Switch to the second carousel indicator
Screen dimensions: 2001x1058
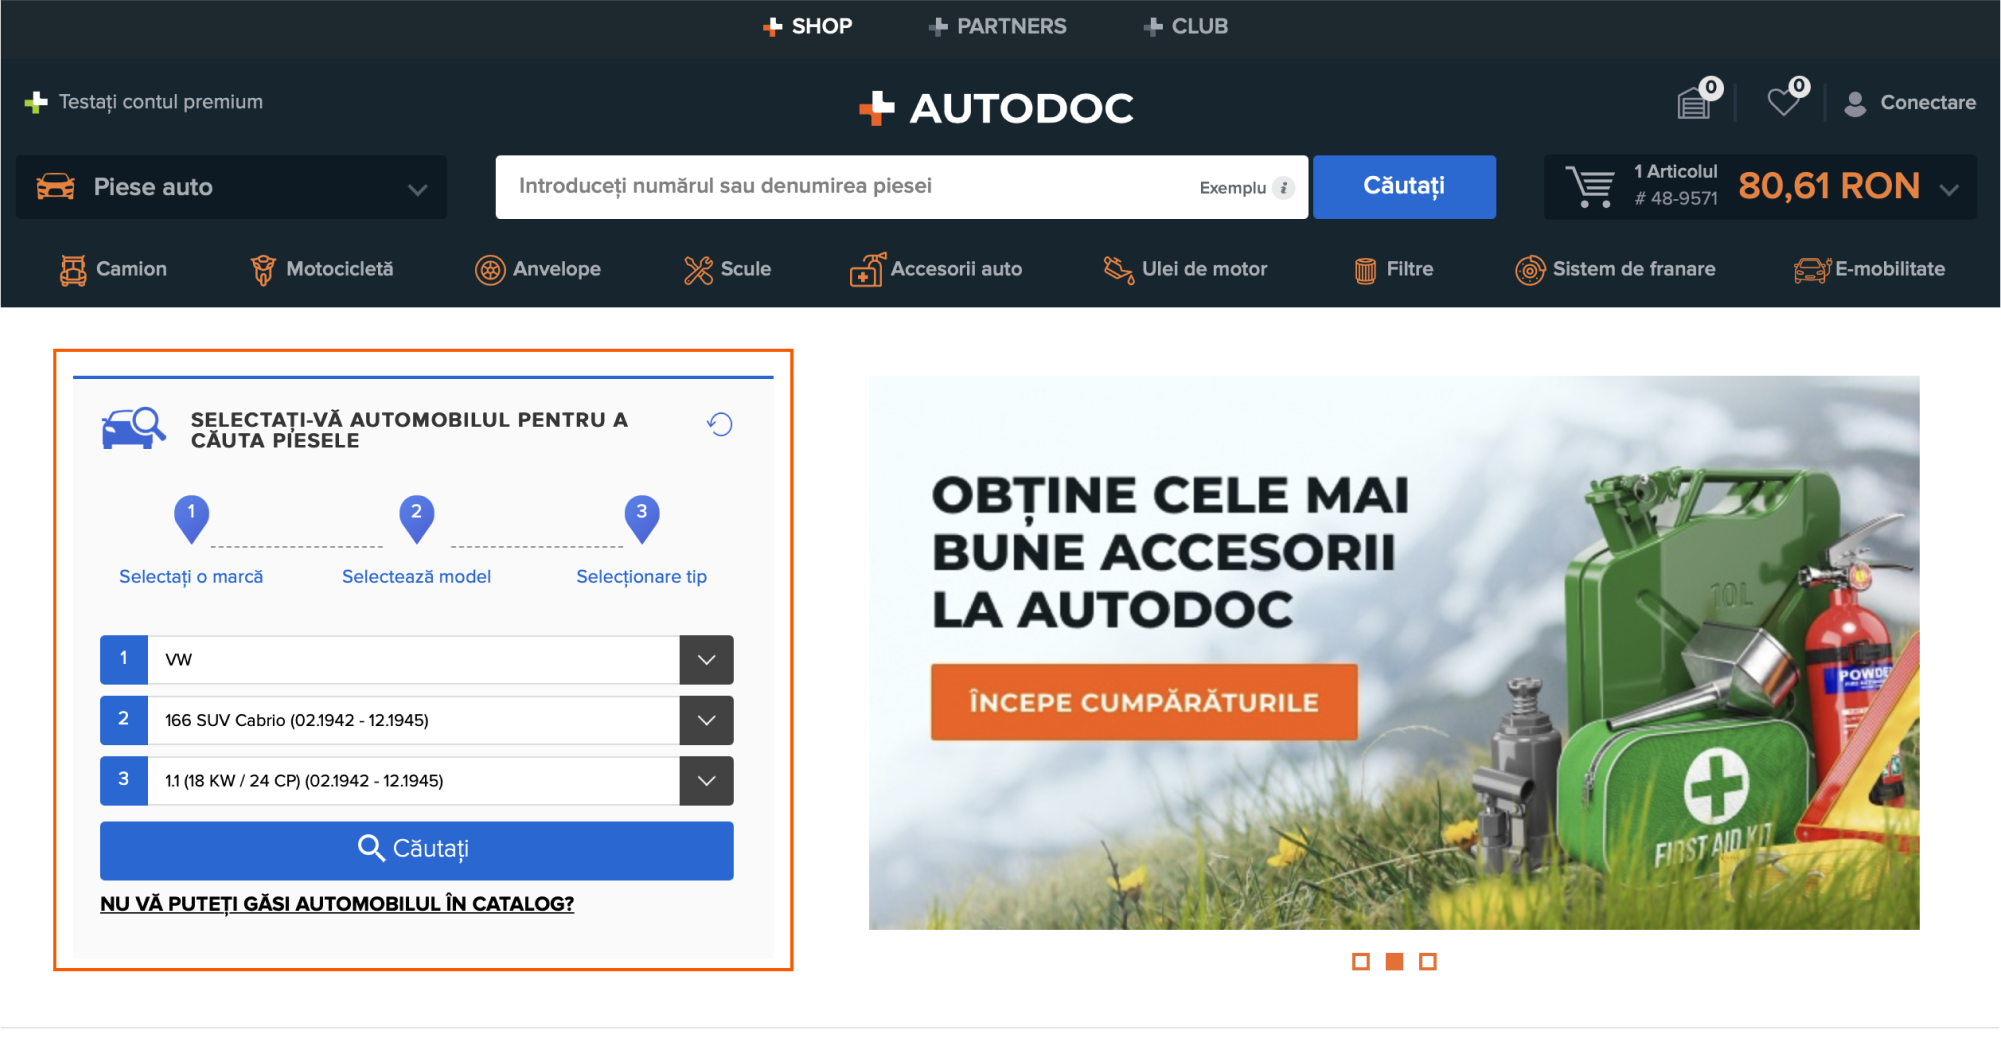1394,961
